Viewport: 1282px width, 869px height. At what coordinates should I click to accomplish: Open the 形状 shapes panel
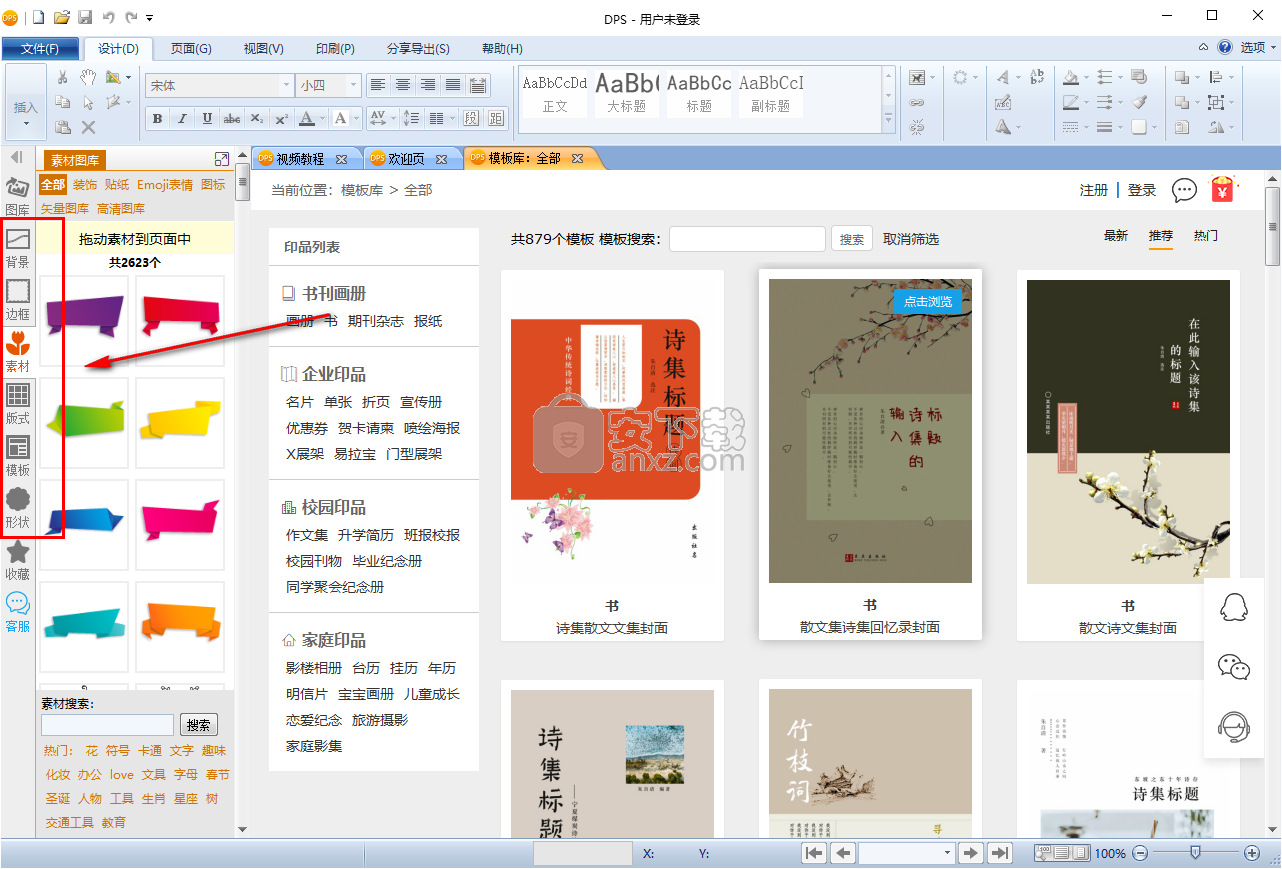[17, 507]
